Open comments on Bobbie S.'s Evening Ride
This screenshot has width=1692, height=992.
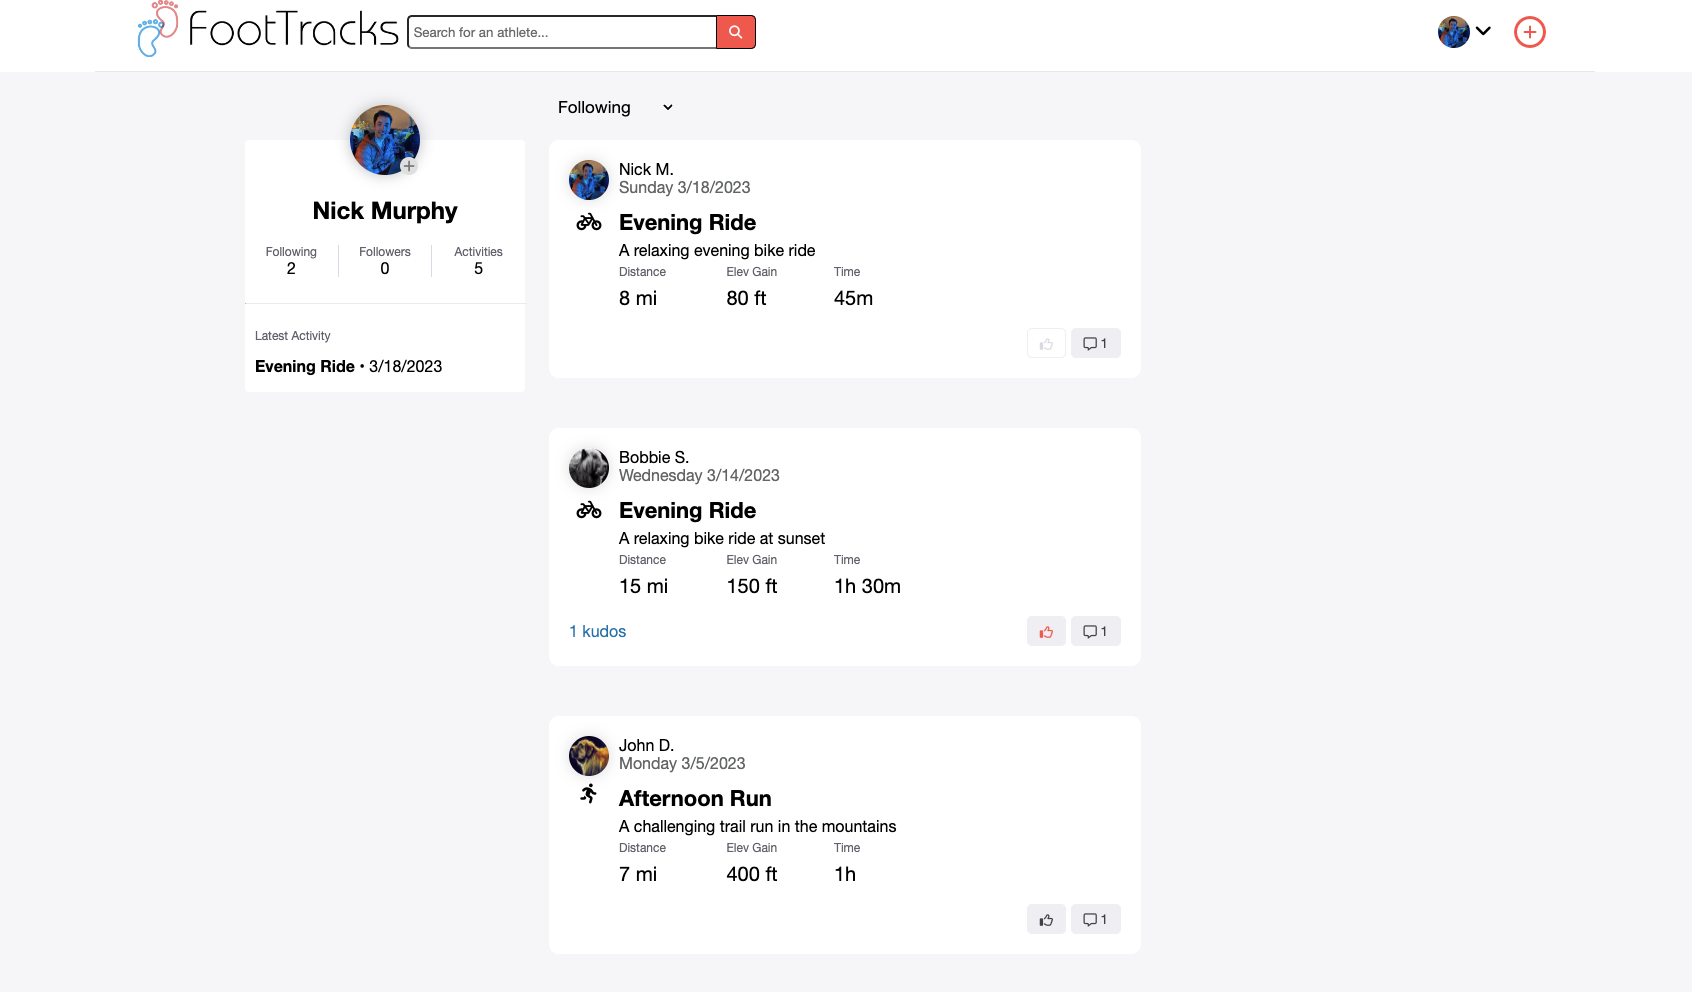click(1095, 631)
